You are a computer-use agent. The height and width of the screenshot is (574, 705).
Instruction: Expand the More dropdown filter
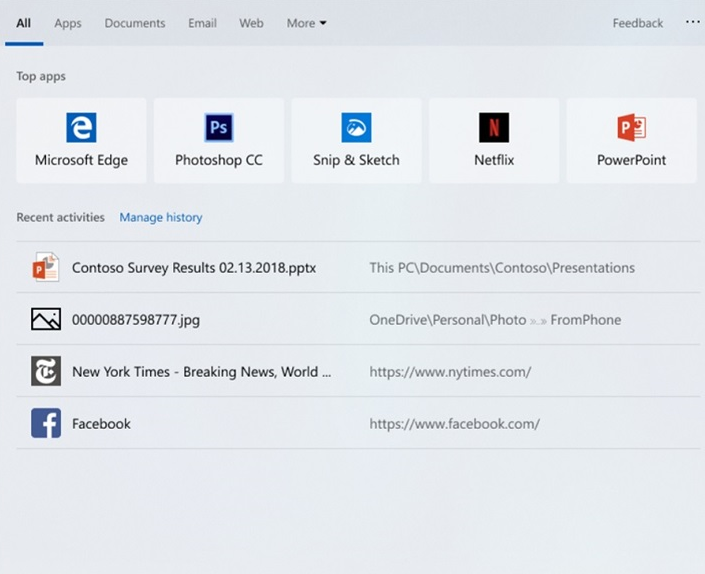pos(306,23)
